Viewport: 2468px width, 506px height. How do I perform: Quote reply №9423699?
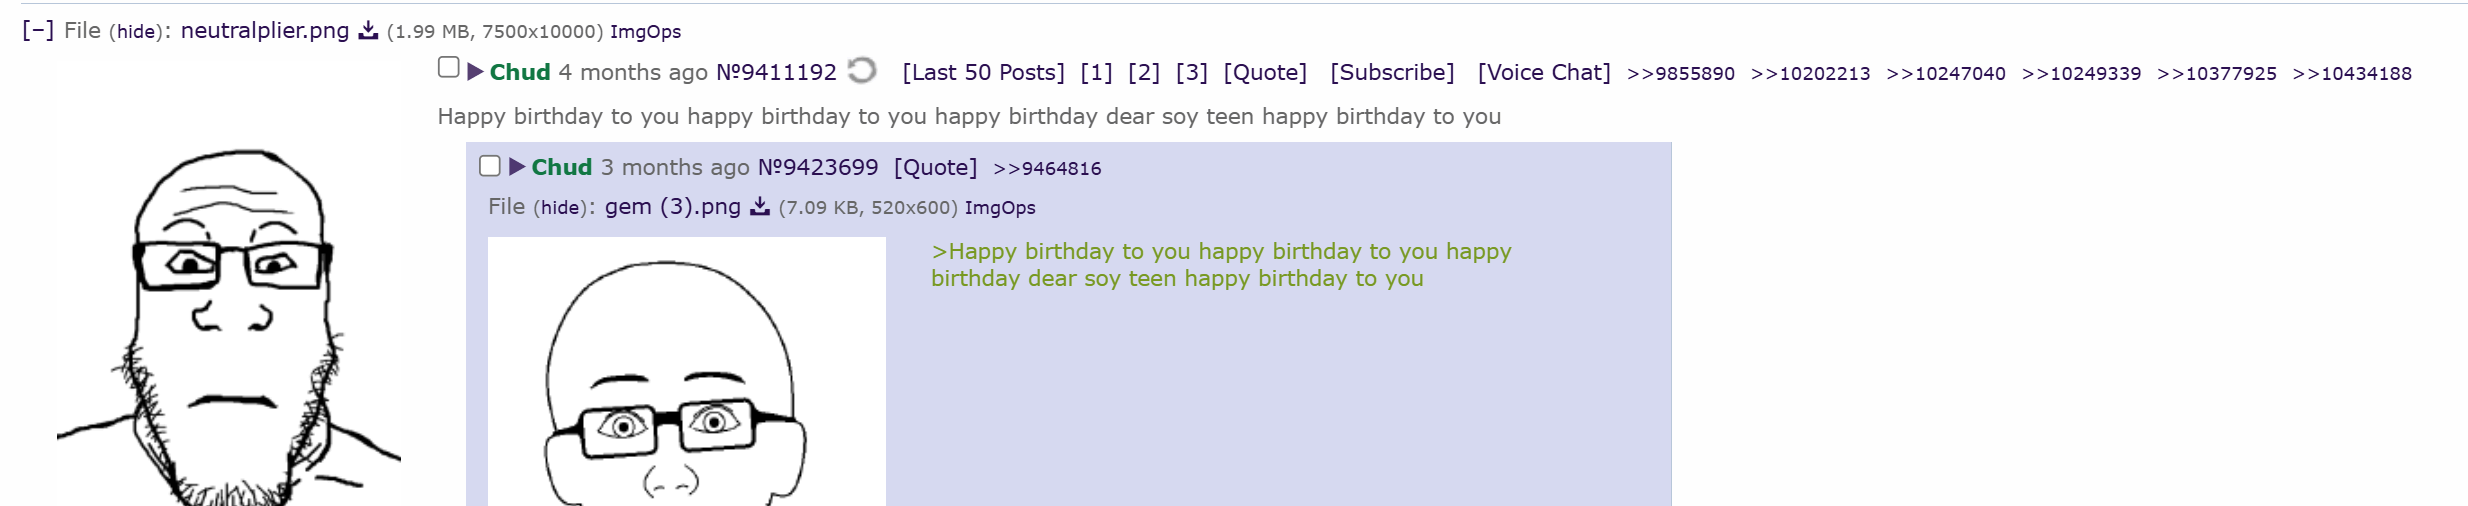click(x=935, y=168)
